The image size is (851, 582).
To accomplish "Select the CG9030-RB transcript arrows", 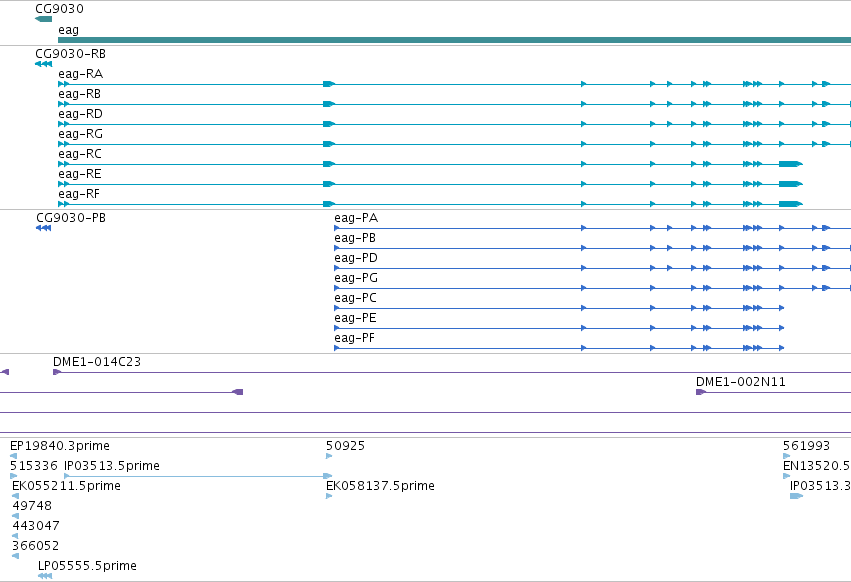I will click(43, 64).
